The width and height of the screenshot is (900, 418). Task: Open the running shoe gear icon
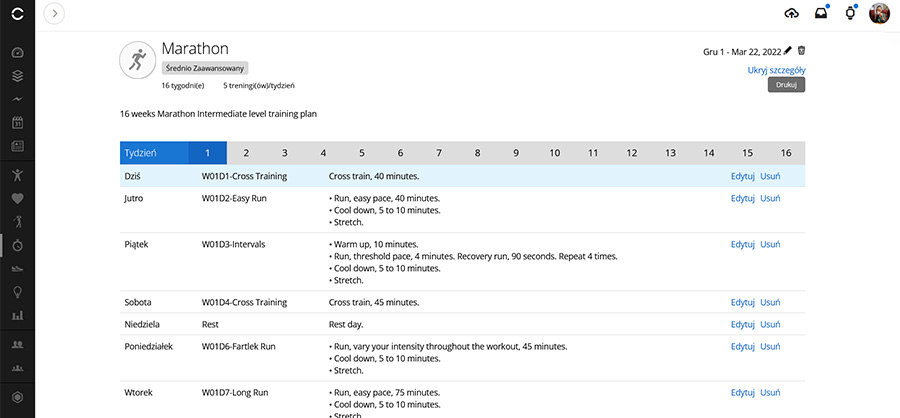17,268
